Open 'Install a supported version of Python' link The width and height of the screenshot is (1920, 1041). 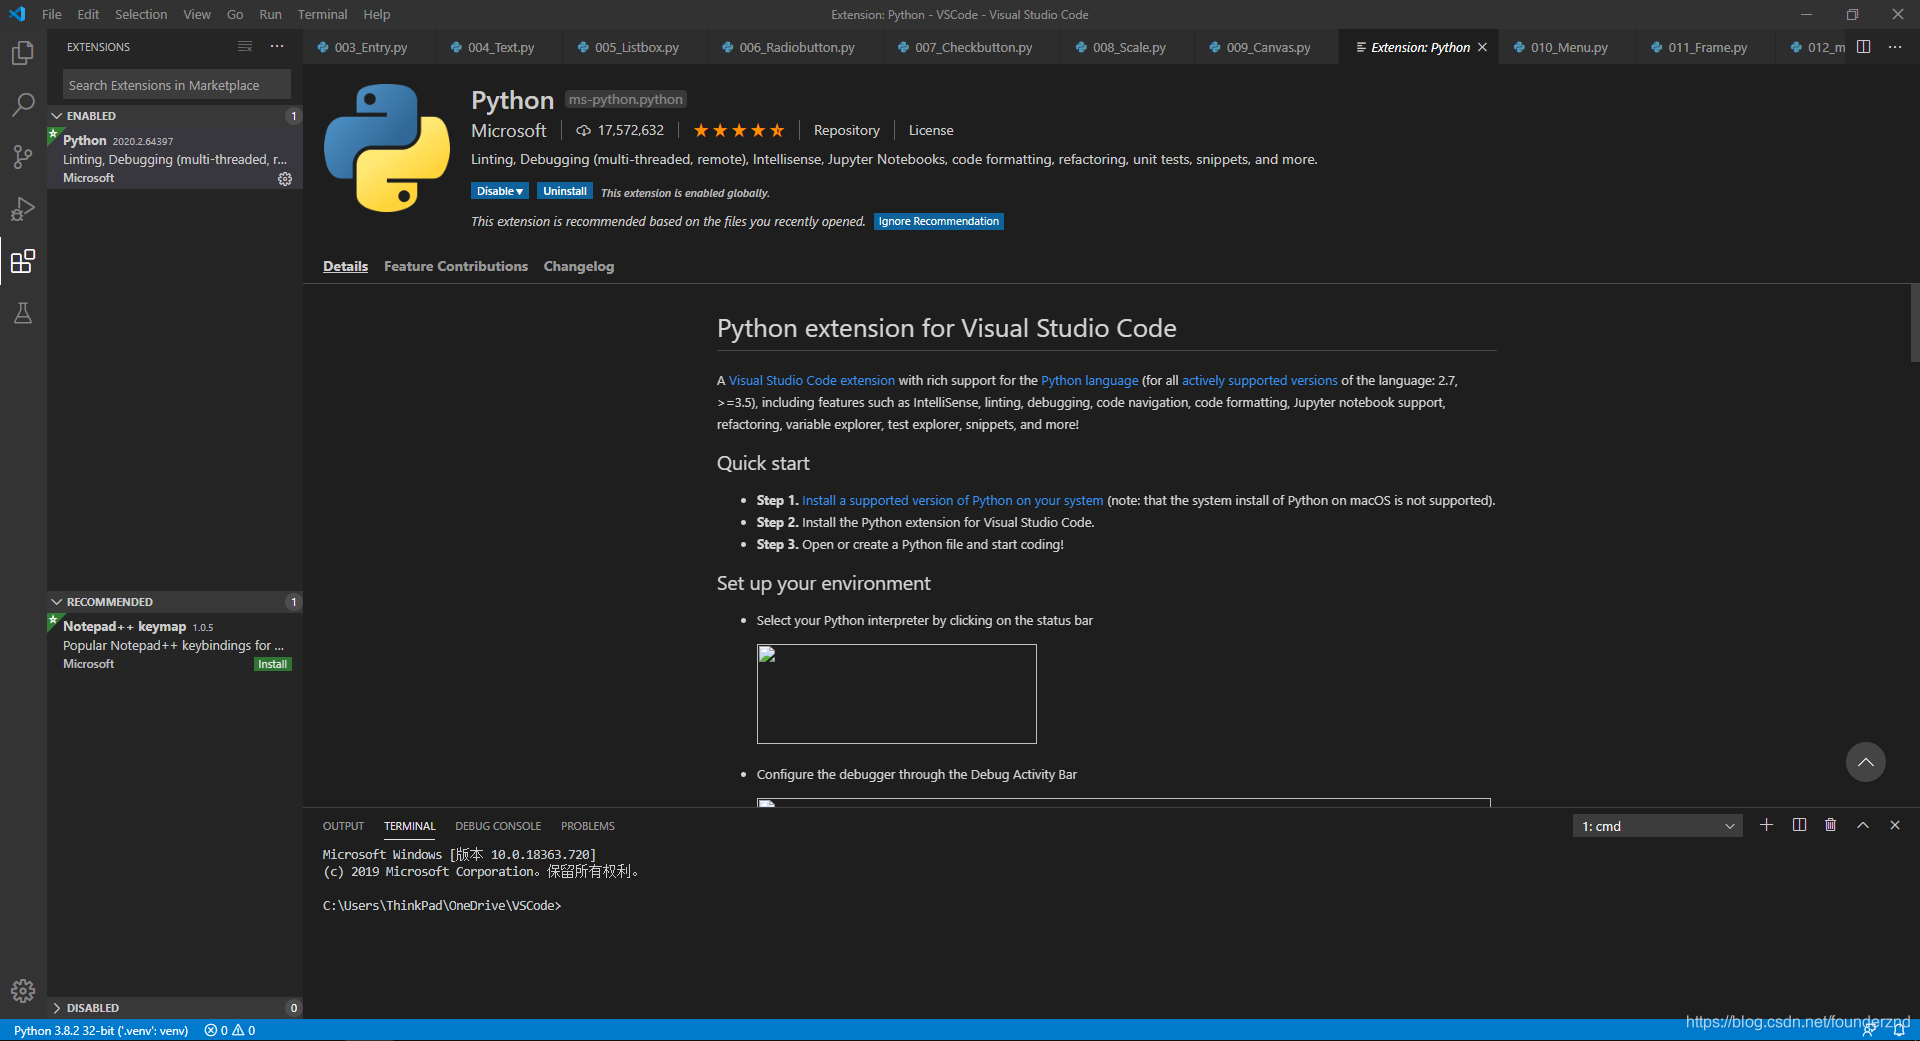953,500
